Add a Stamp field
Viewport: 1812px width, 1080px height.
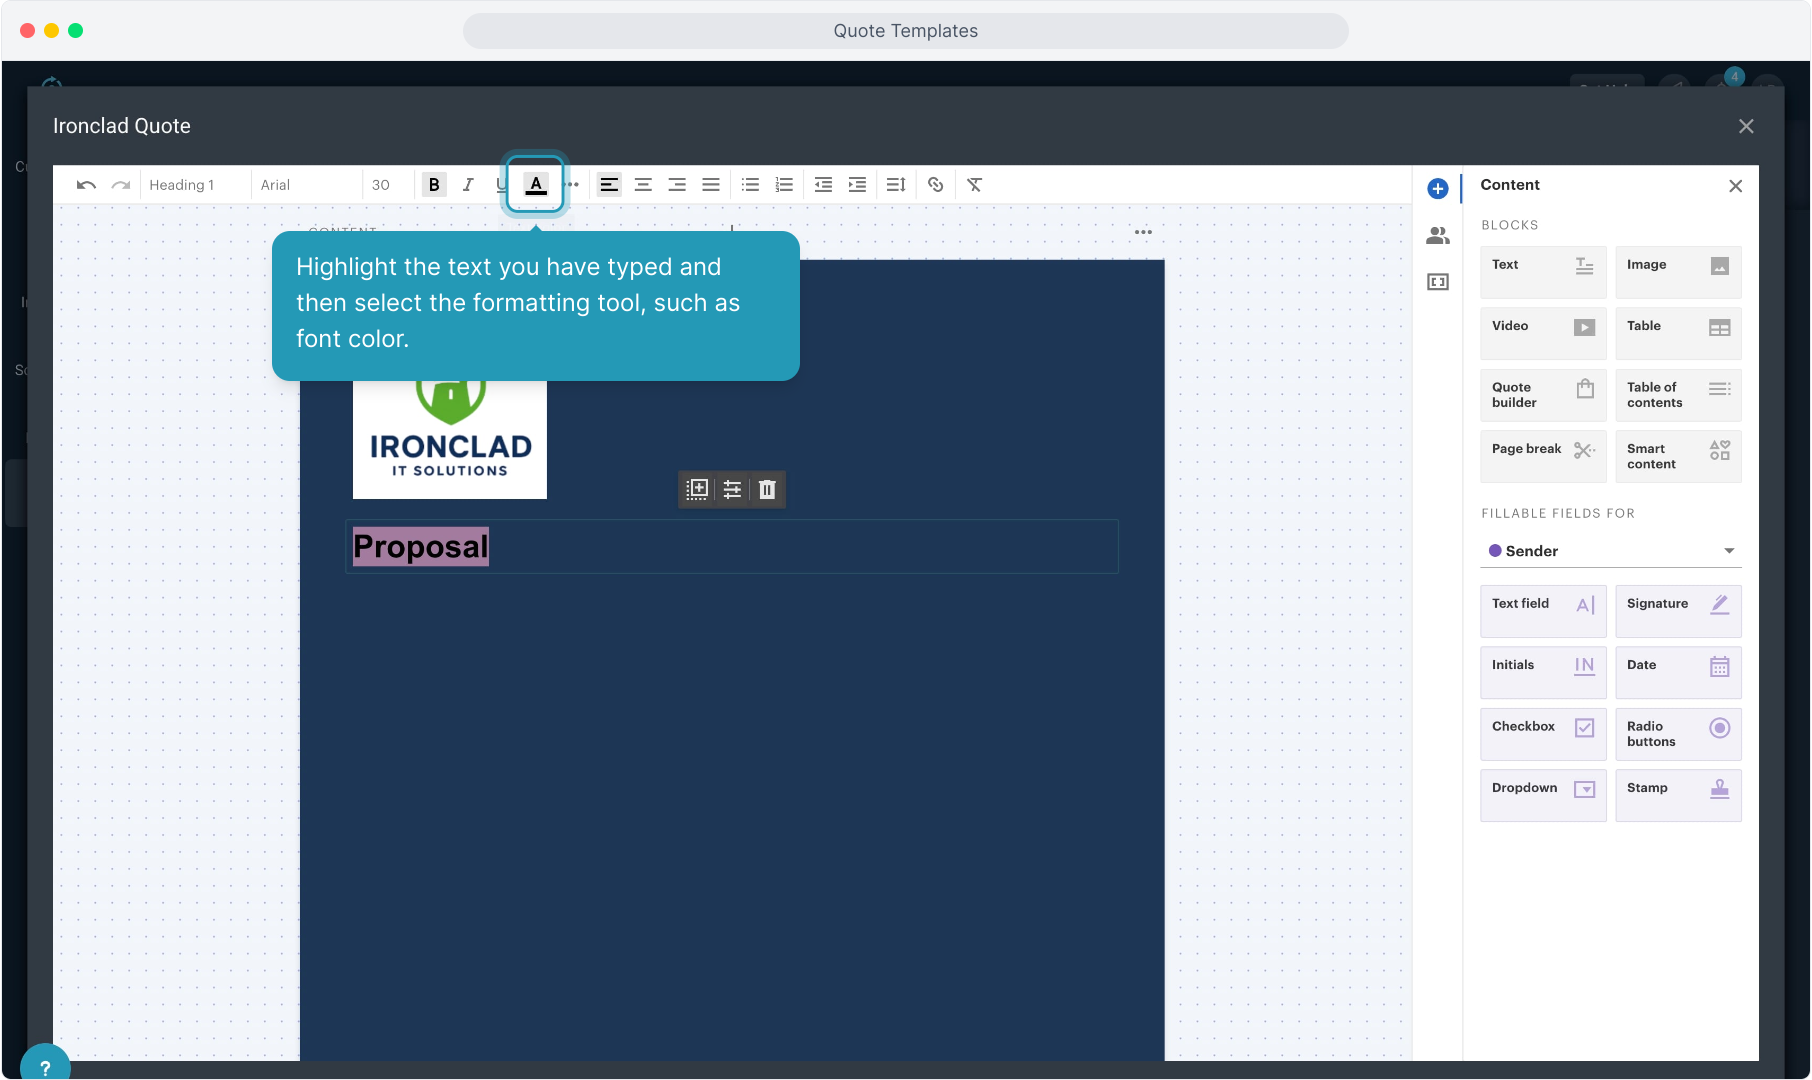click(1678, 795)
